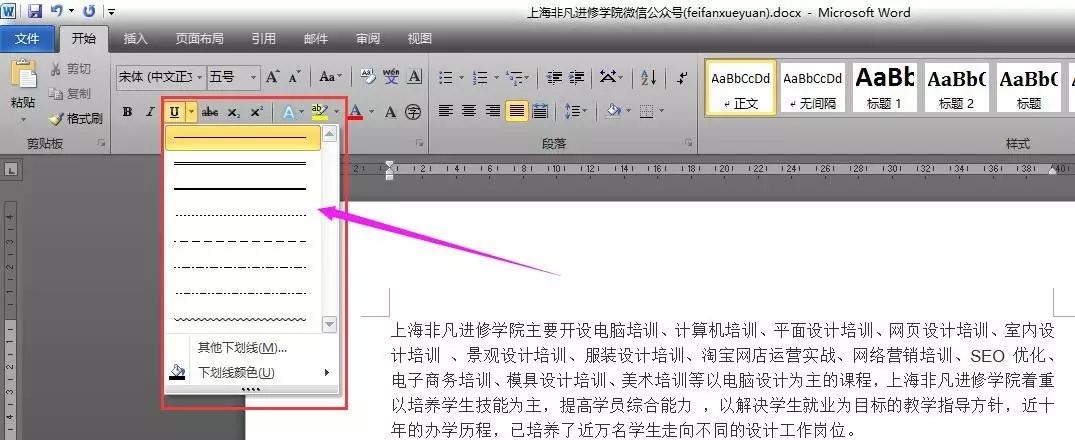Click the Shrink Font icon
The height and width of the screenshot is (440, 1075).
click(x=295, y=77)
